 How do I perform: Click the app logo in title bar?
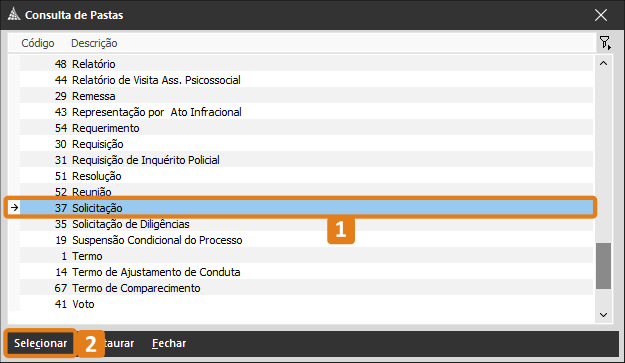[x=14, y=14]
